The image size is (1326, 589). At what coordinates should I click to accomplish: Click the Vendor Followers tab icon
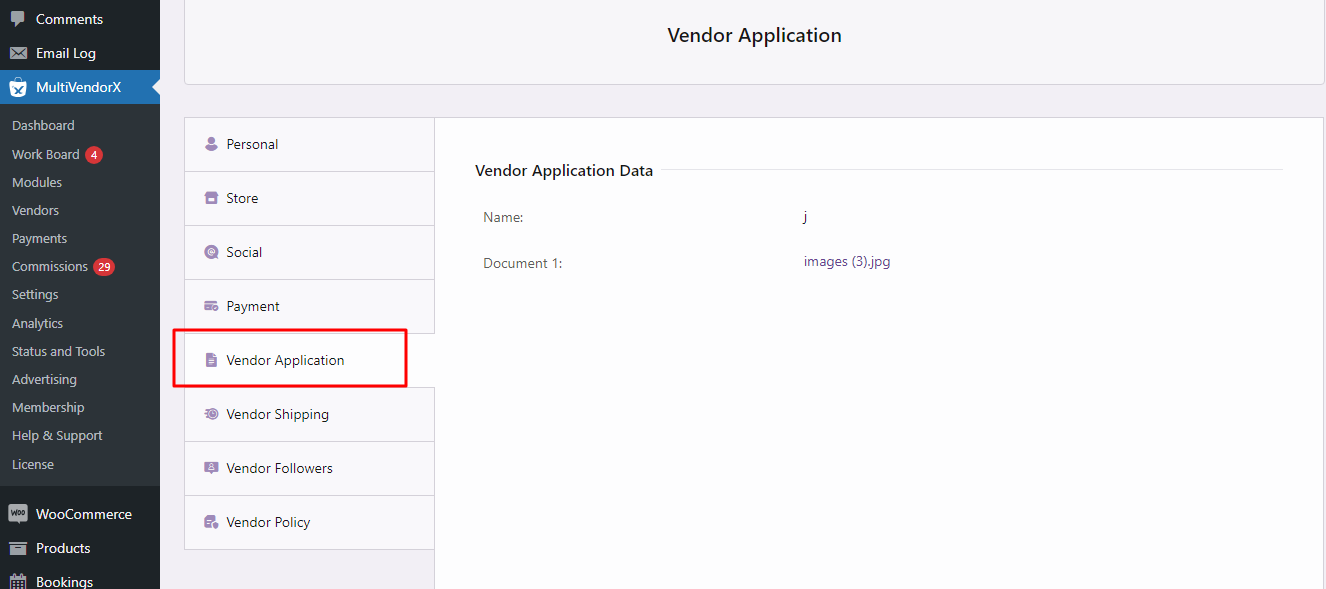pos(211,468)
